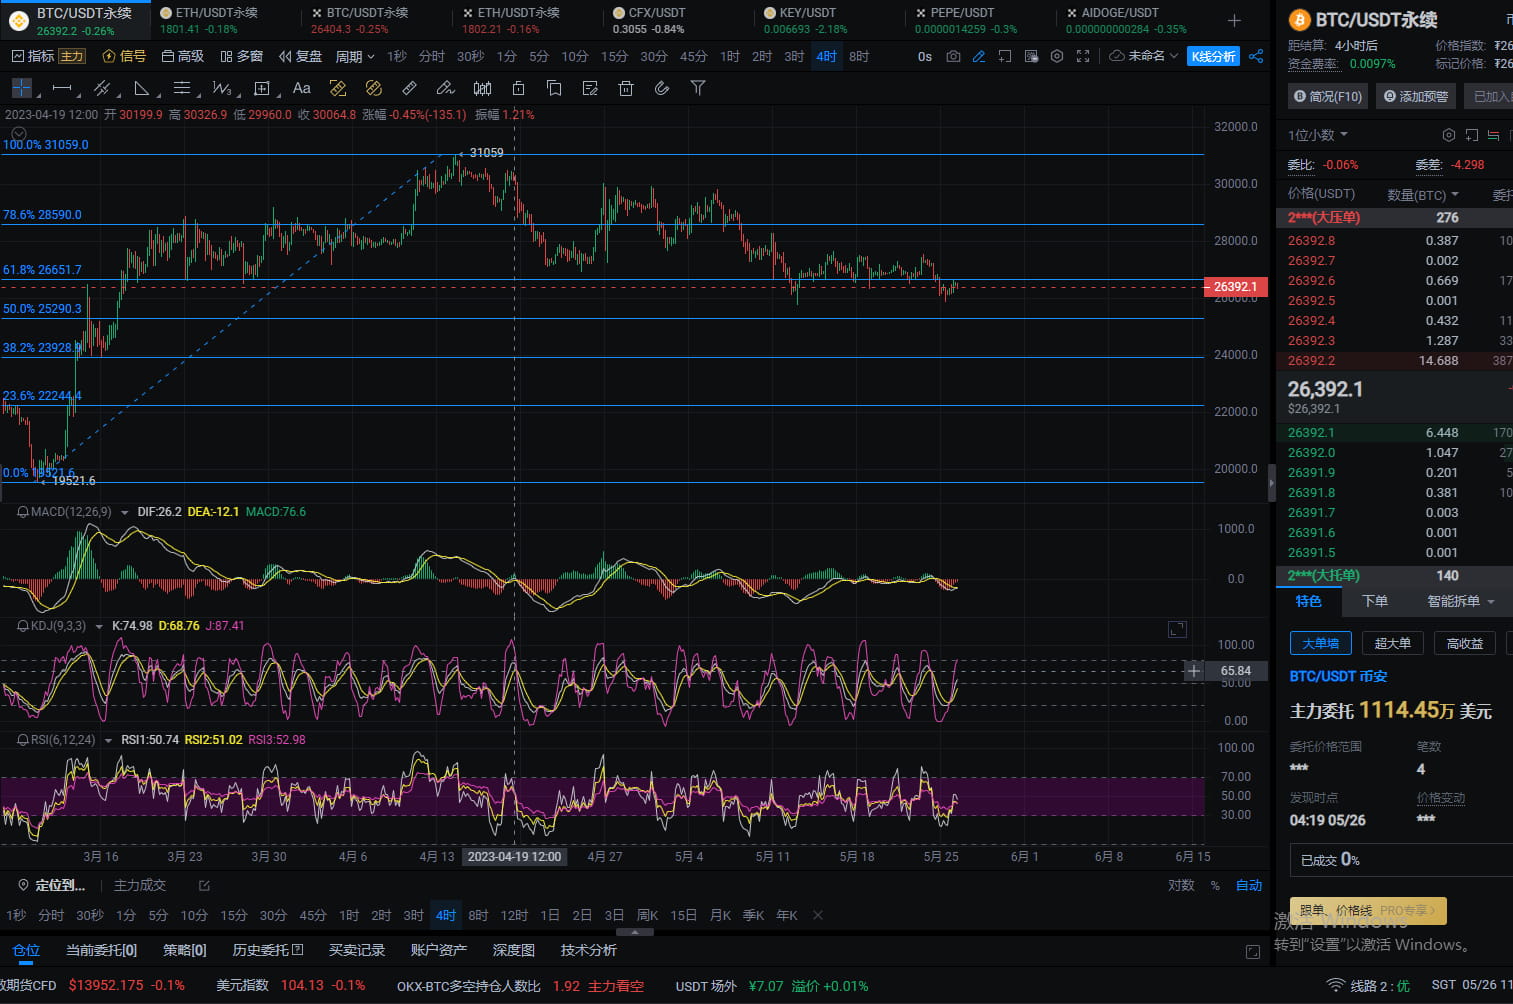Image resolution: width=1513 pixels, height=1004 pixels.
Task: Clear drawings with the trash icon
Action: tap(625, 88)
